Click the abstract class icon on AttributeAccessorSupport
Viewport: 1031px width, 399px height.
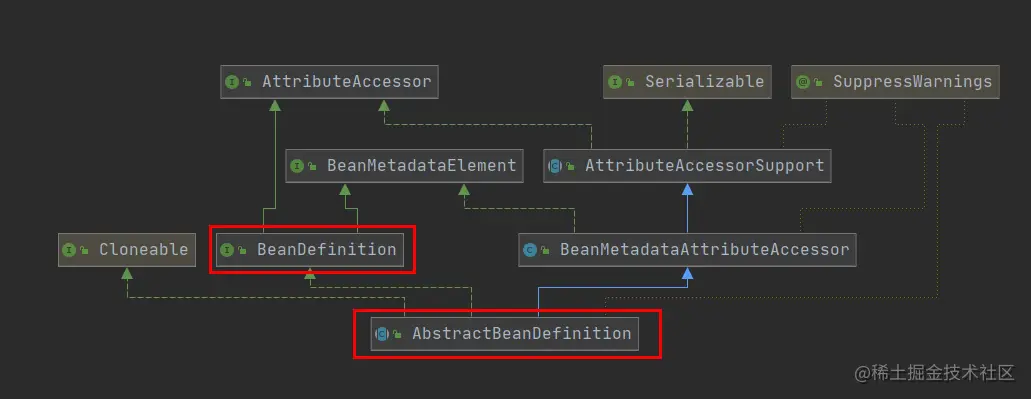pos(555,166)
